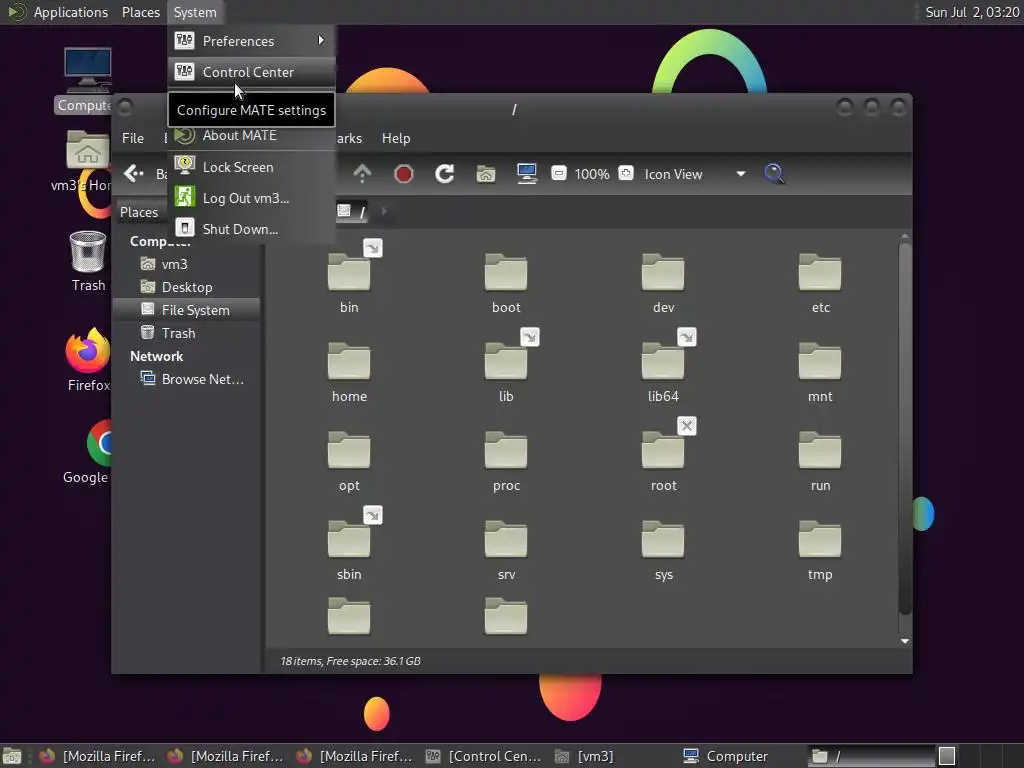Click the Search magnifier toolbar icon
1024x768 pixels.
(x=774, y=174)
